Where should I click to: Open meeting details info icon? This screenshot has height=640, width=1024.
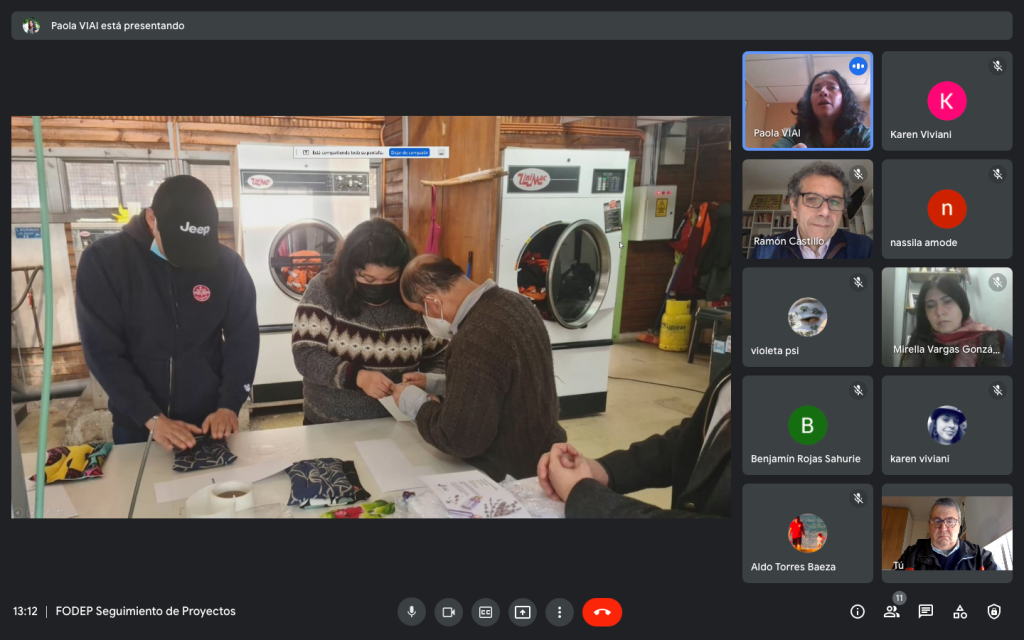tap(857, 612)
